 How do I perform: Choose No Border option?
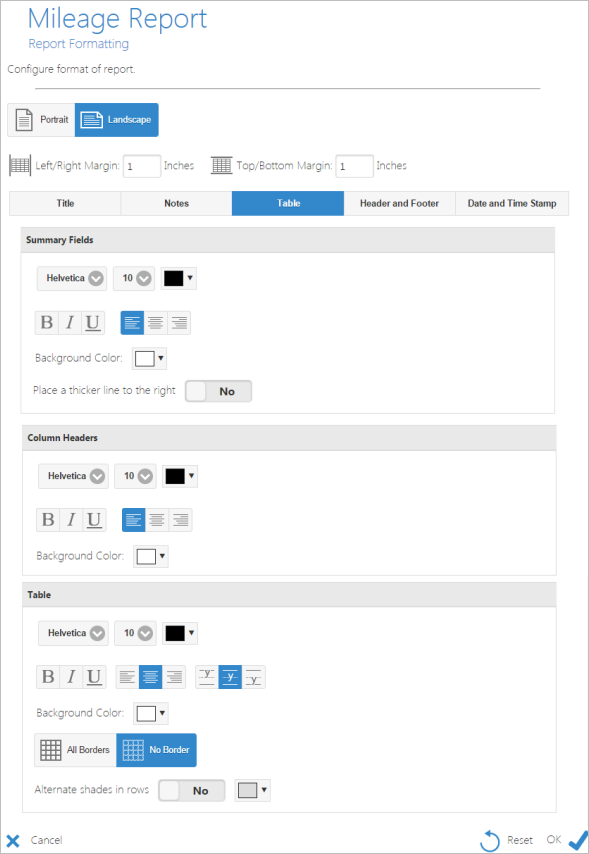tap(156, 750)
